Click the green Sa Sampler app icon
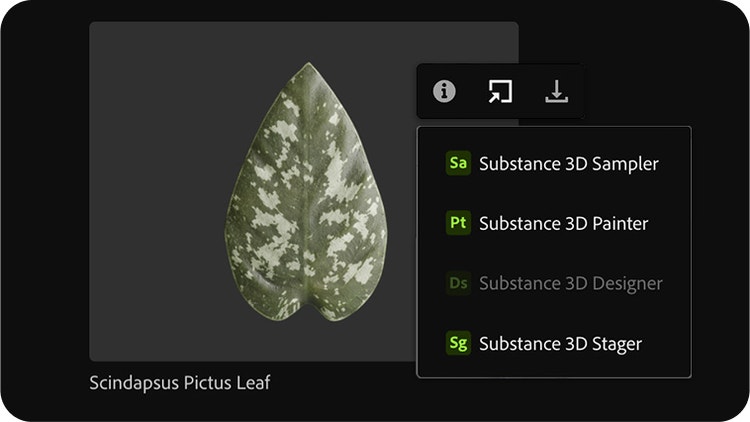This screenshot has height=422, width=750. (x=458, y=163)
